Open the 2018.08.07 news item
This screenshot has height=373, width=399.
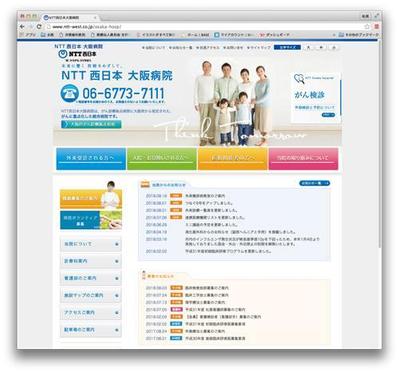209,203
